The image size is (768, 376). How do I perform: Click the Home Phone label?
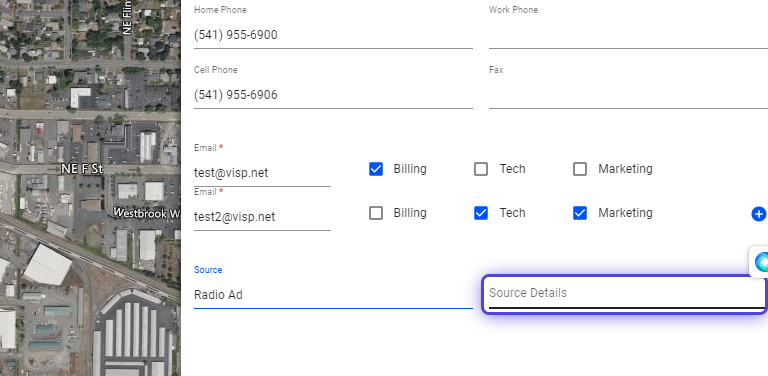point(220,10)
